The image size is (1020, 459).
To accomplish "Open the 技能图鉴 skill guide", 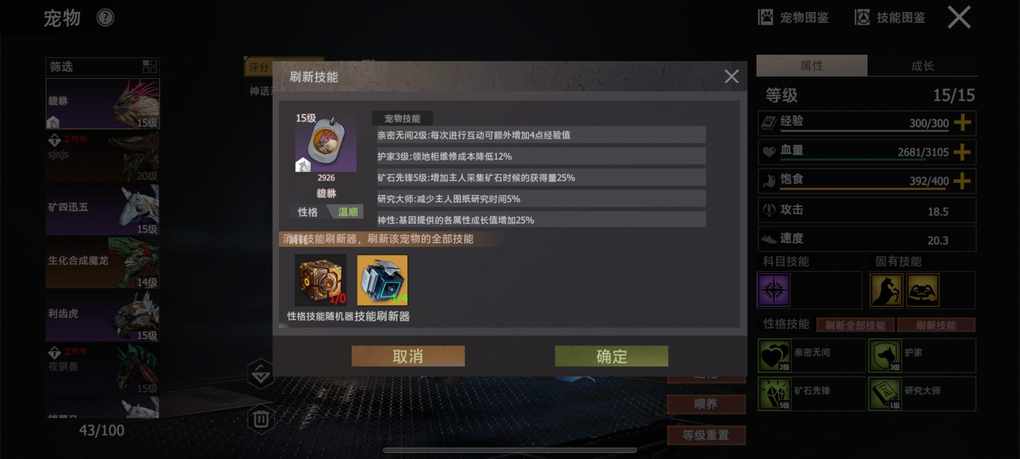I will 890,18.
